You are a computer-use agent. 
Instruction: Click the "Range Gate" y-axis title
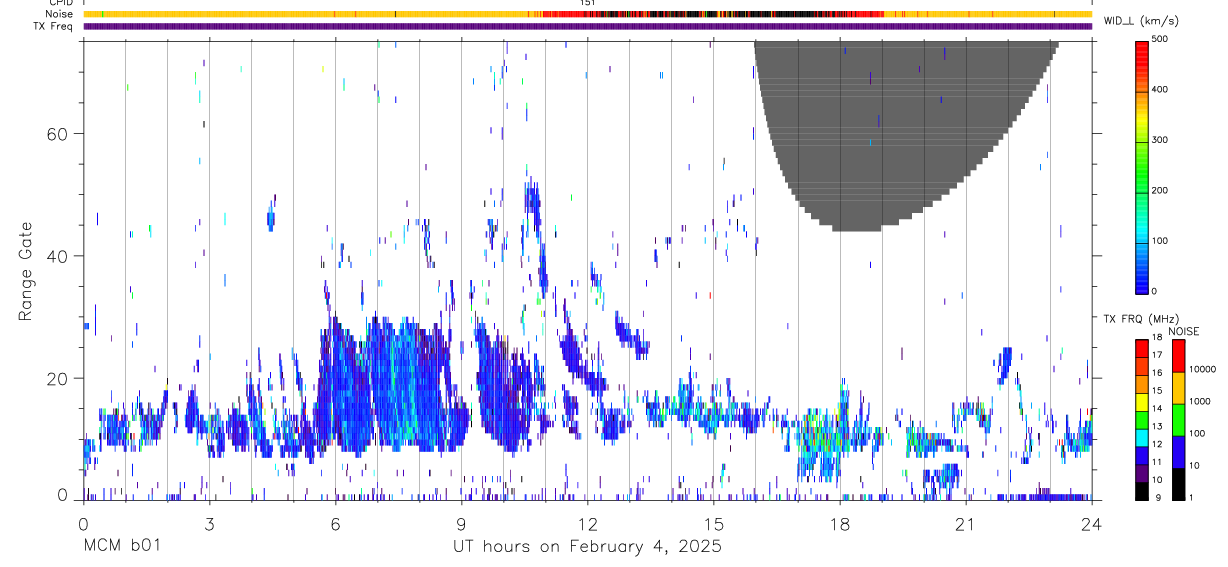[x=27, y=272]
